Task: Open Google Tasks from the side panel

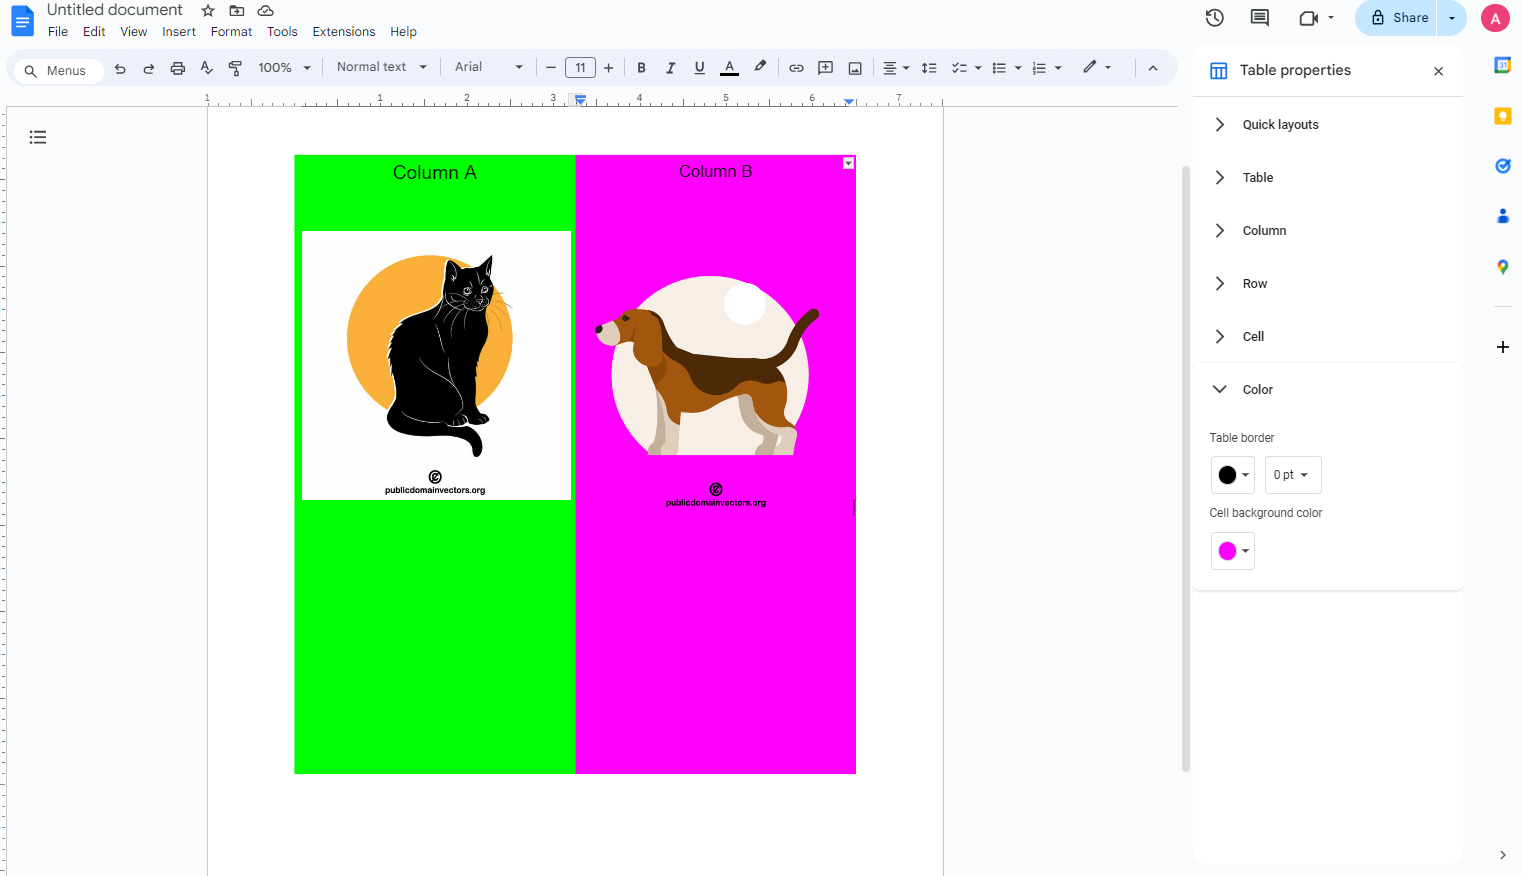Action: (1503, 166)
